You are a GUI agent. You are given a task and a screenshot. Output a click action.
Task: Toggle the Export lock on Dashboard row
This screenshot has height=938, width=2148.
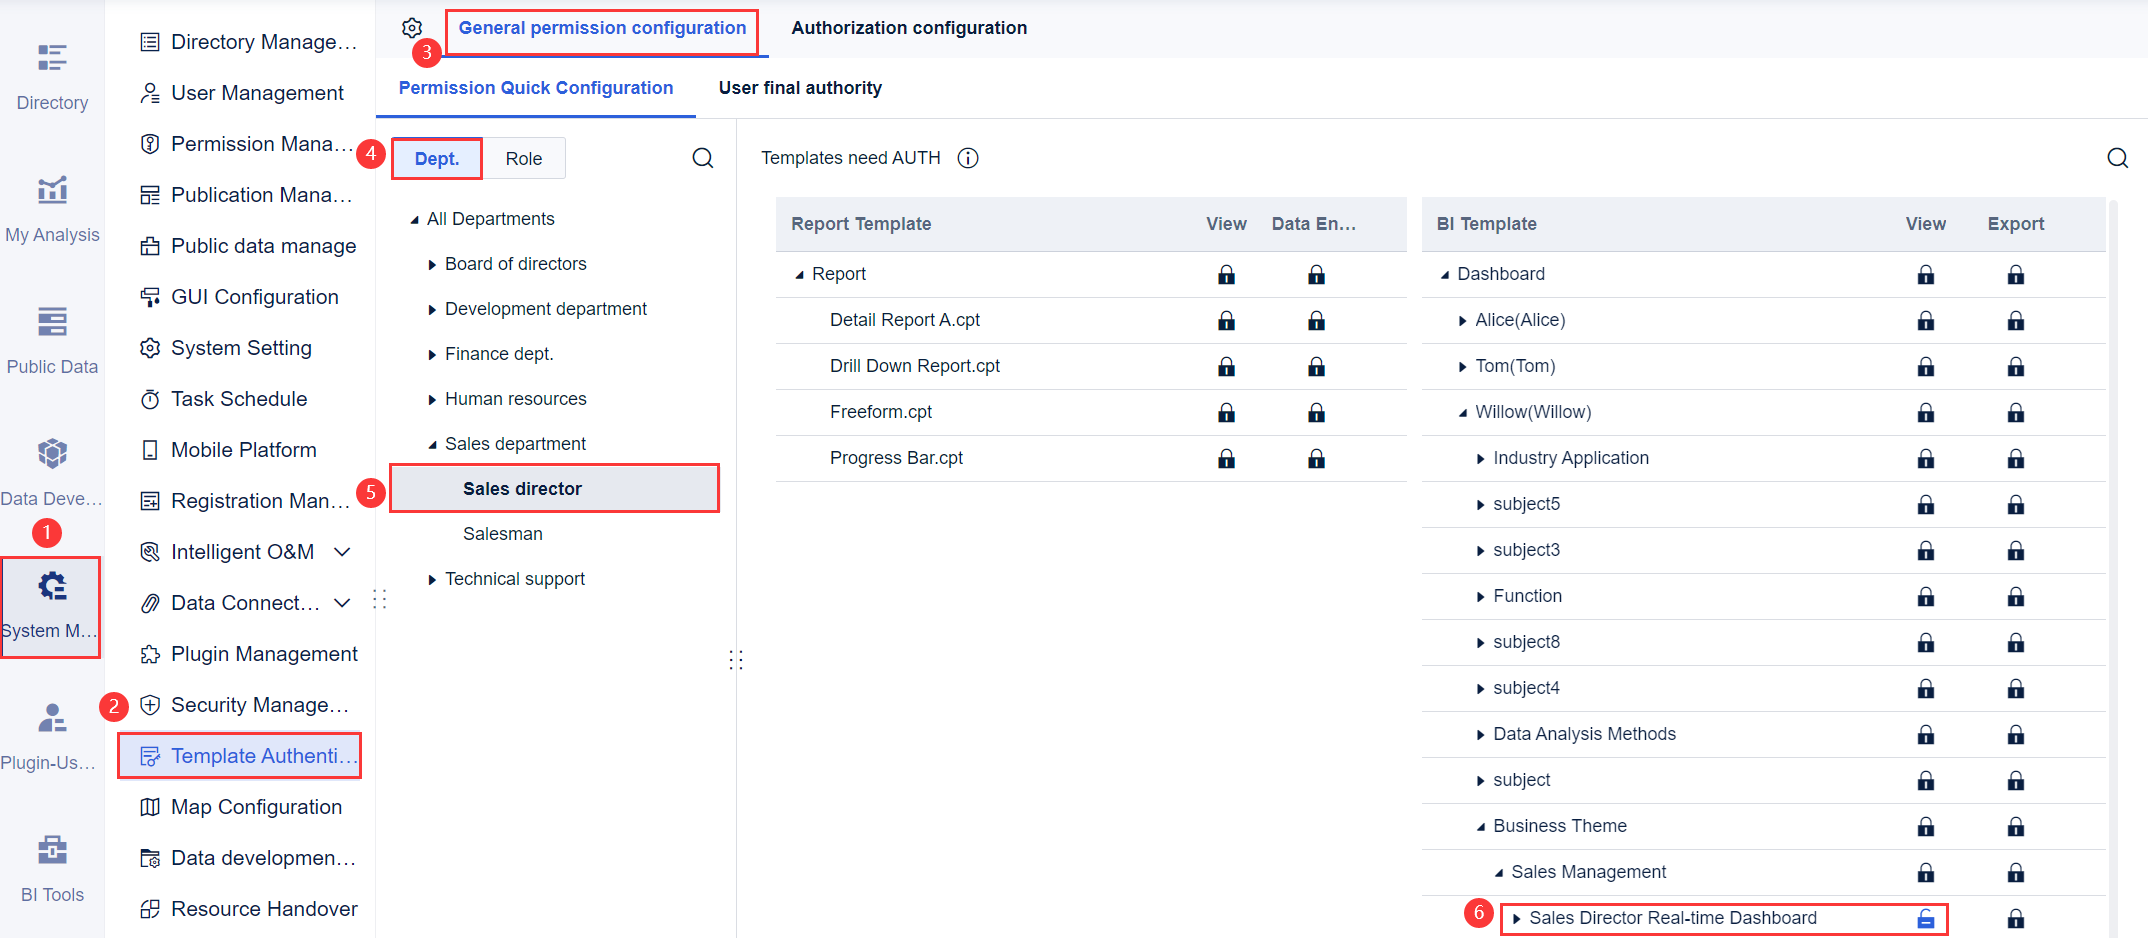click(x=2016, y=274)
